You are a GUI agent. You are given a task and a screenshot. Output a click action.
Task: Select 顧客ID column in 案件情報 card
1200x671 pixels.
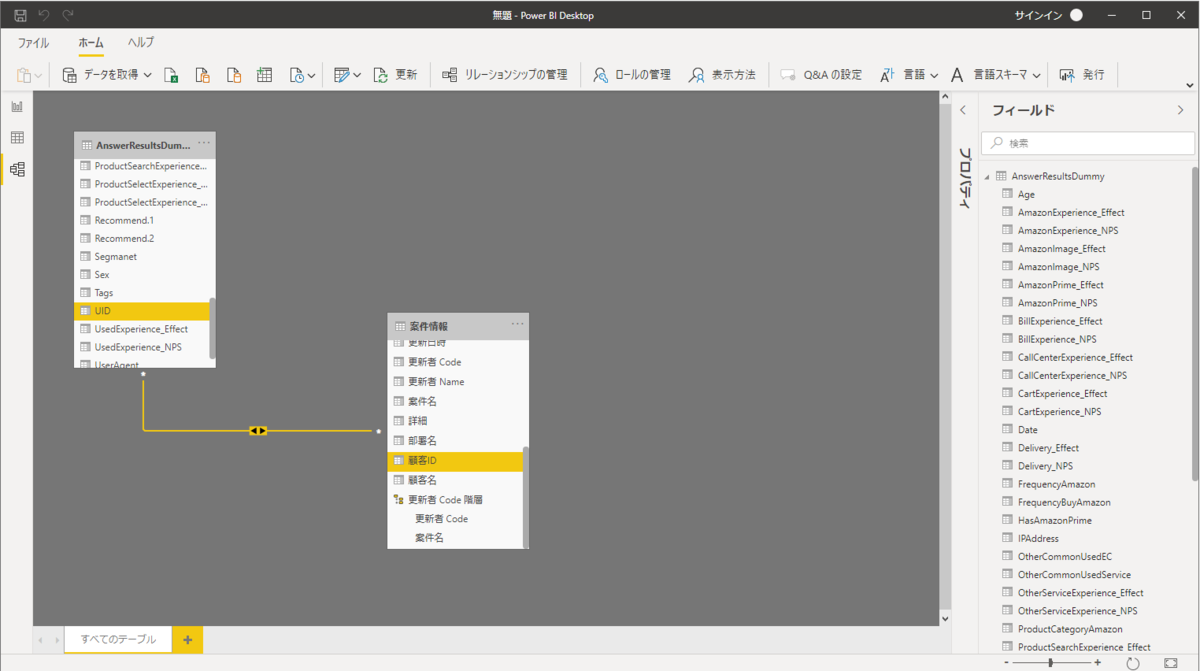point(455,460)
